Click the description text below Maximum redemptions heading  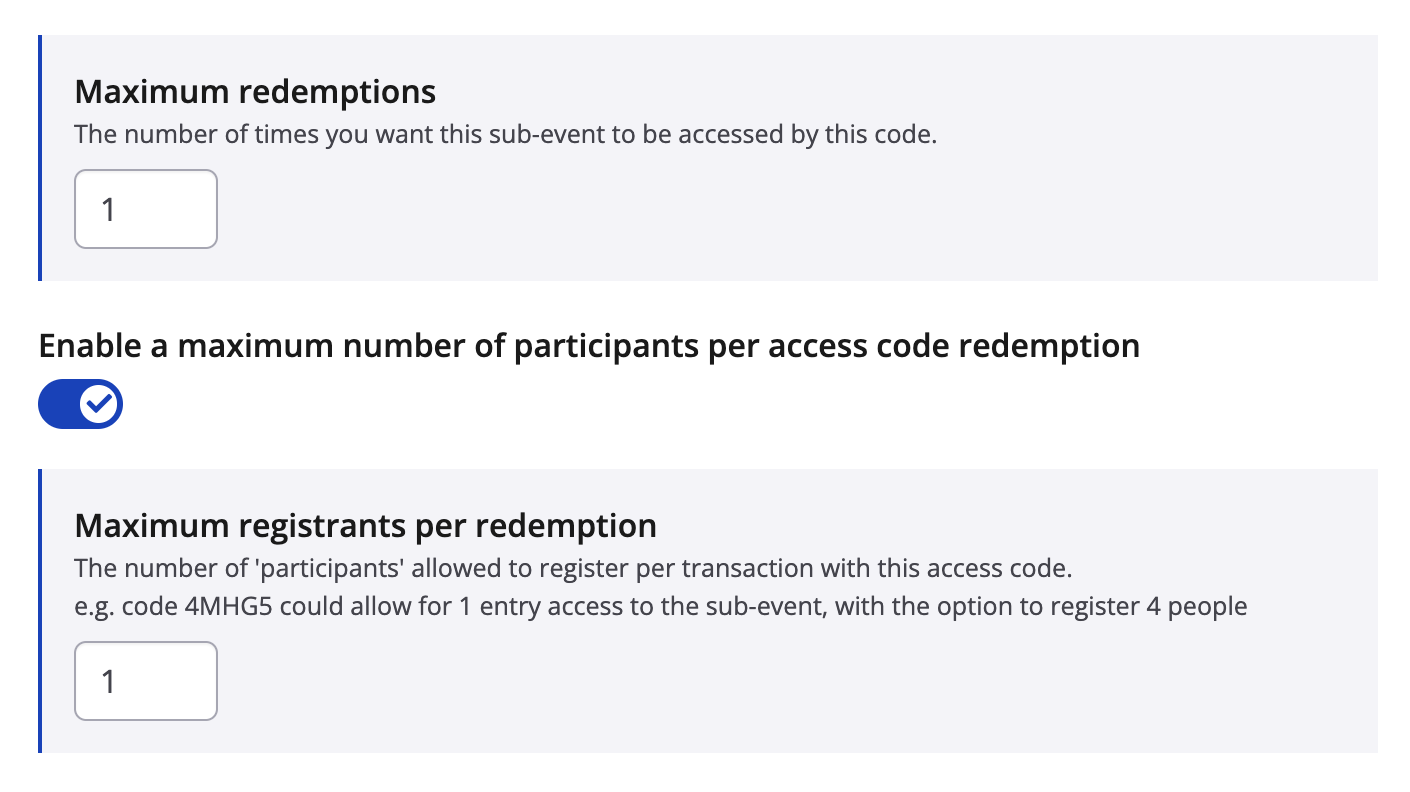point(505,134)
